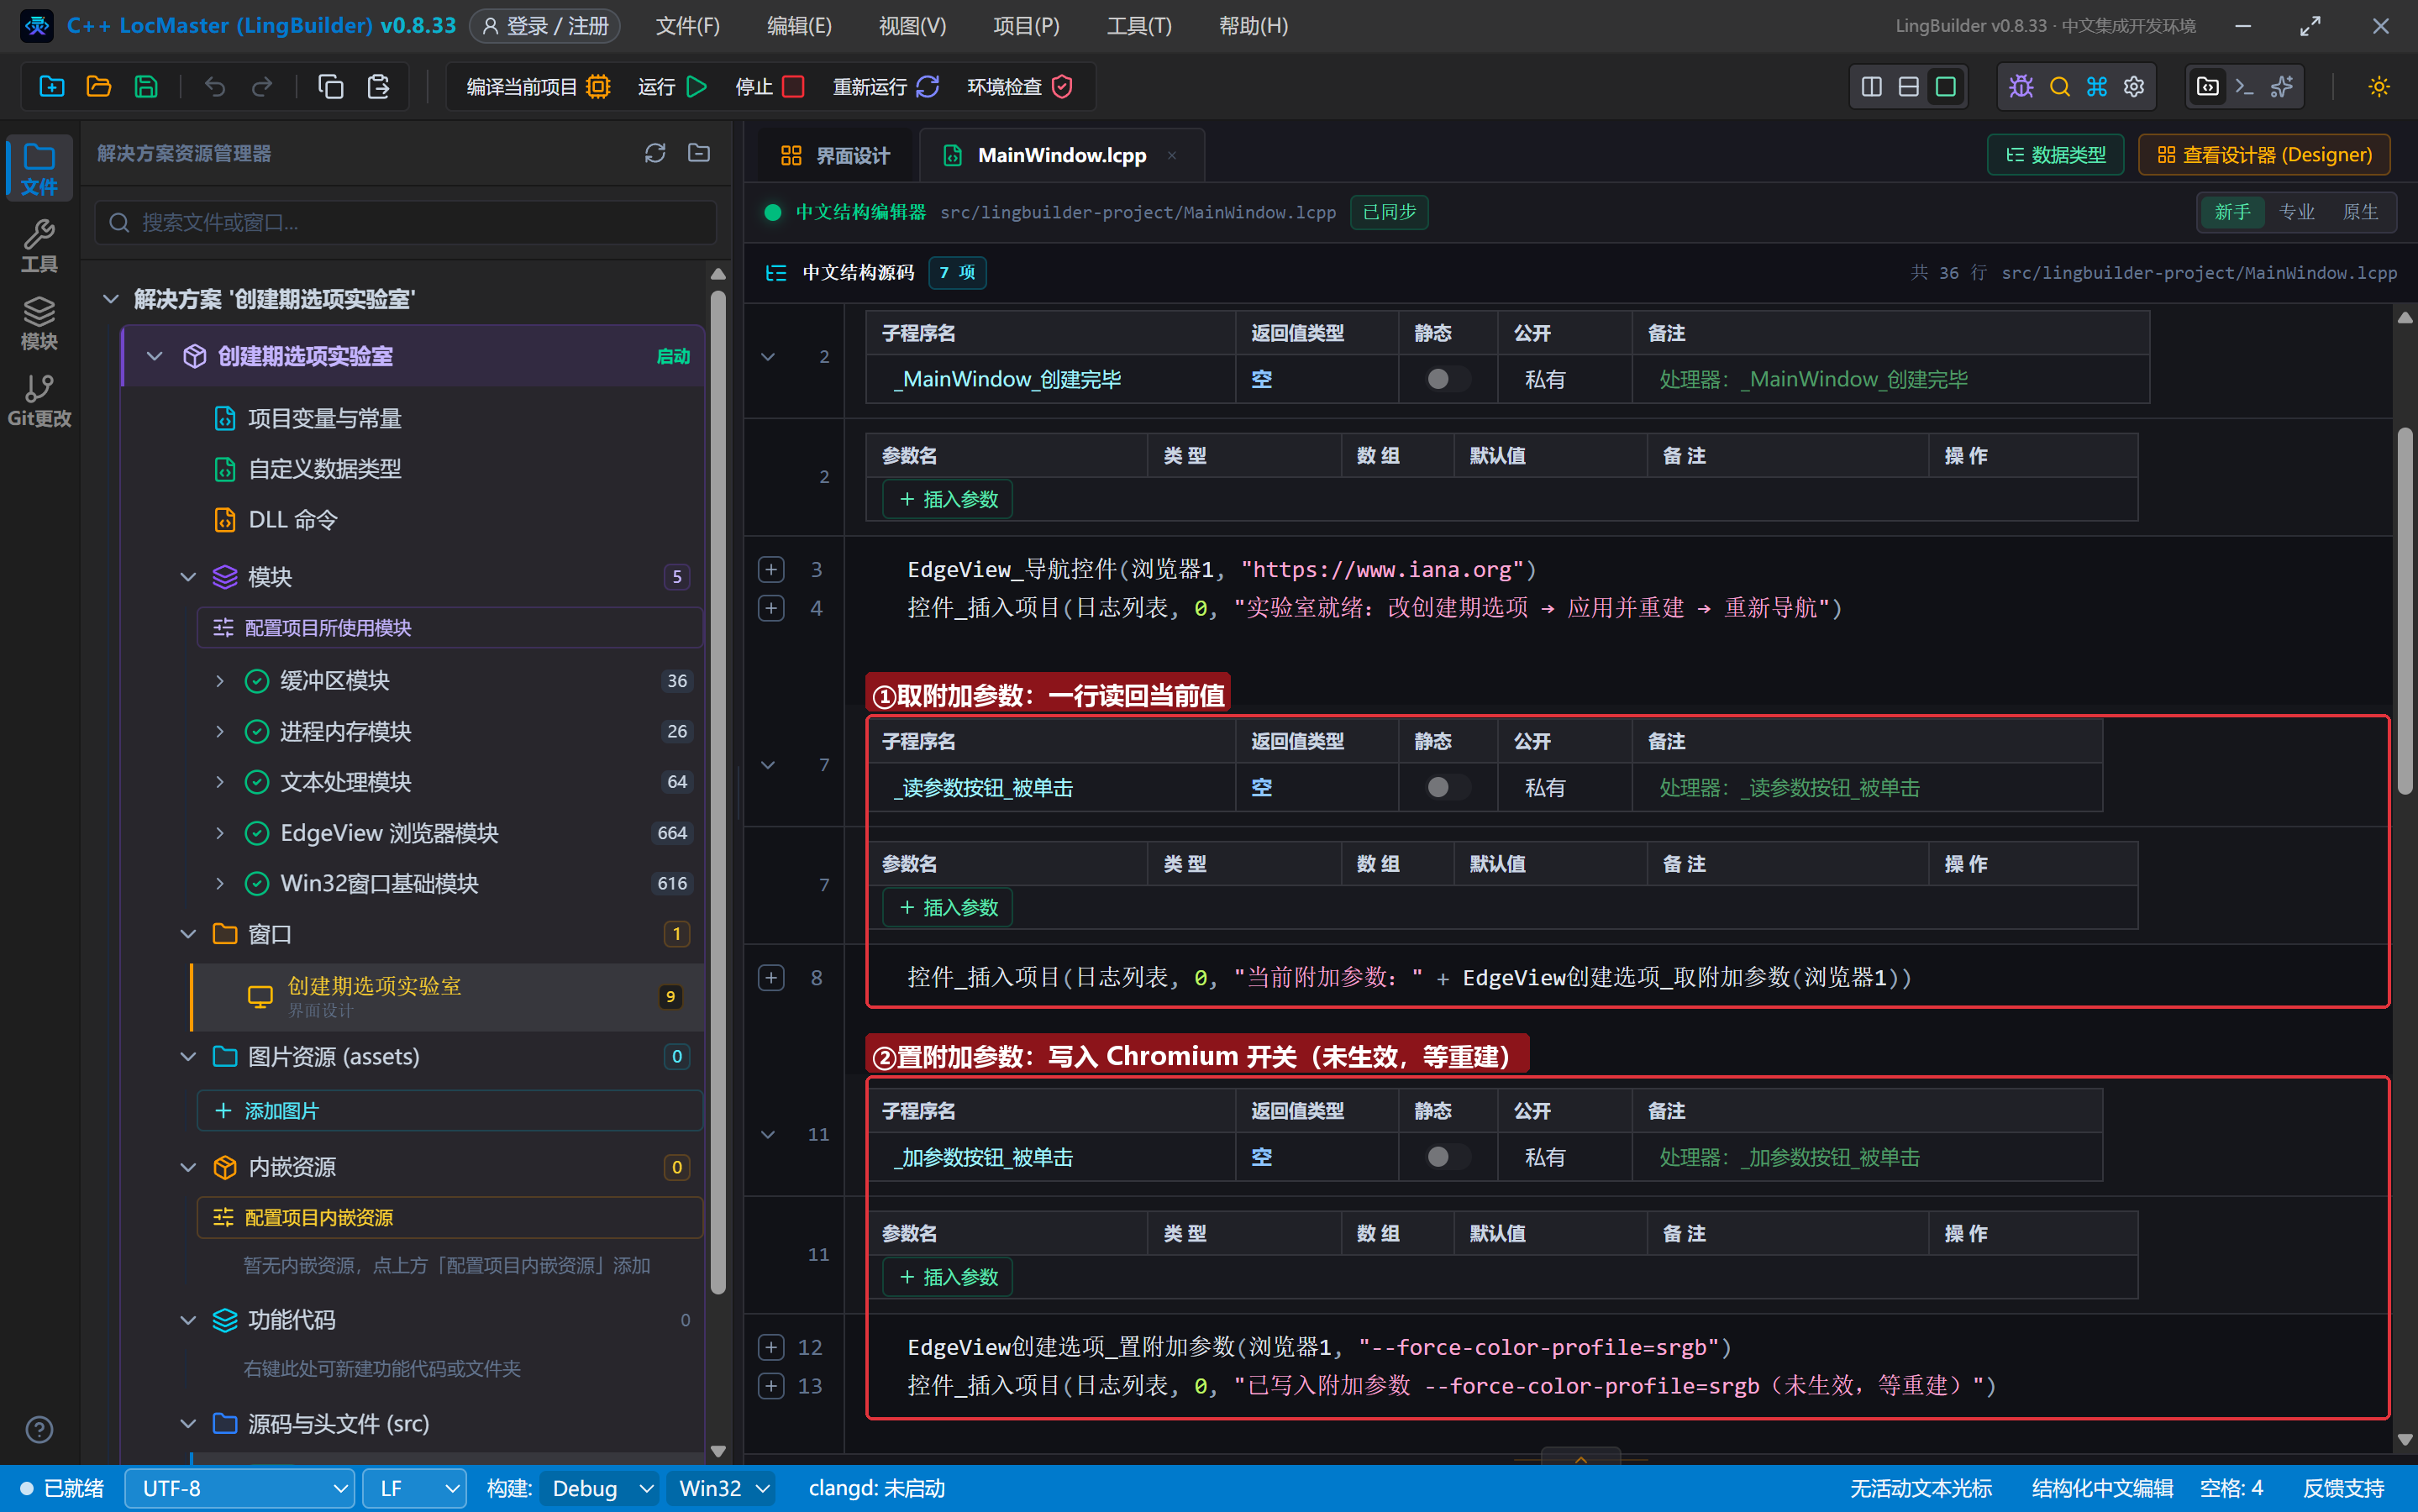Click the code editor vertical scrollbar
Image resolution: width=2418 pixels, height=1512 pixels.
(x=2405, y=611)
